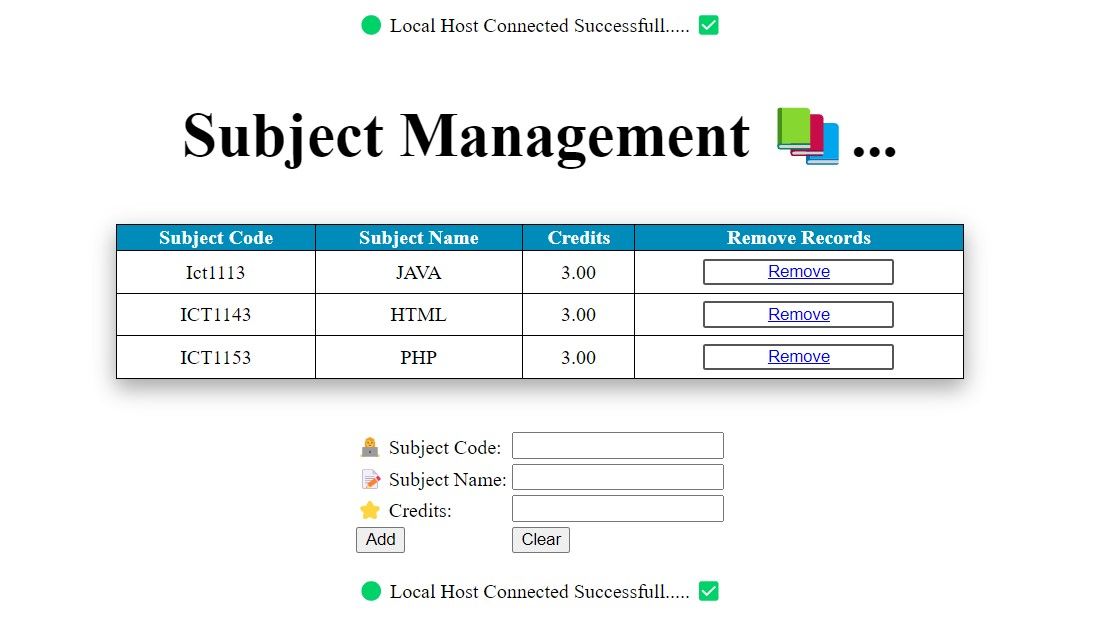Click the memo icon beside Subject Name label
This screenshot has width=1113, height=638.
coord(369,478)
